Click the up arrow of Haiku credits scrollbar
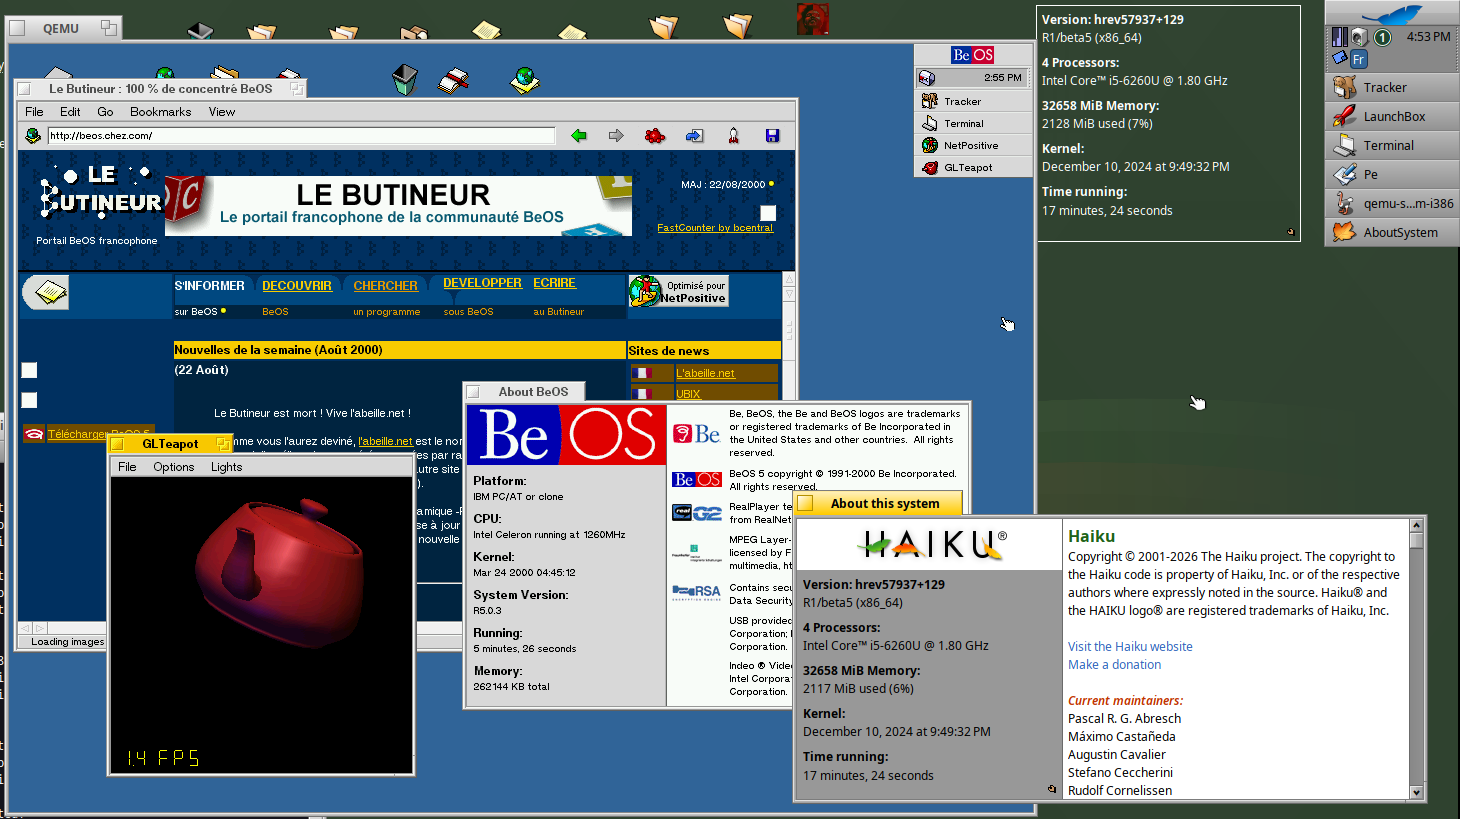This screenshot has width=1460, height=819. (1416, 525)
